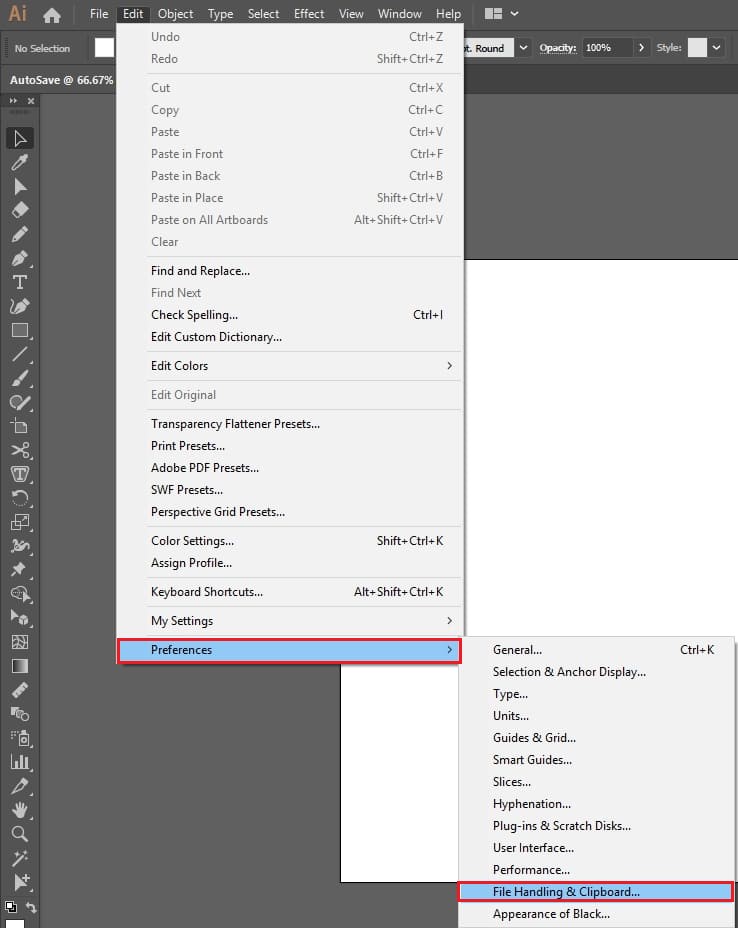The height and width of the screenshot is (928, 738).
Task: Select the Scale tool
Action: [x=20, y=522]
